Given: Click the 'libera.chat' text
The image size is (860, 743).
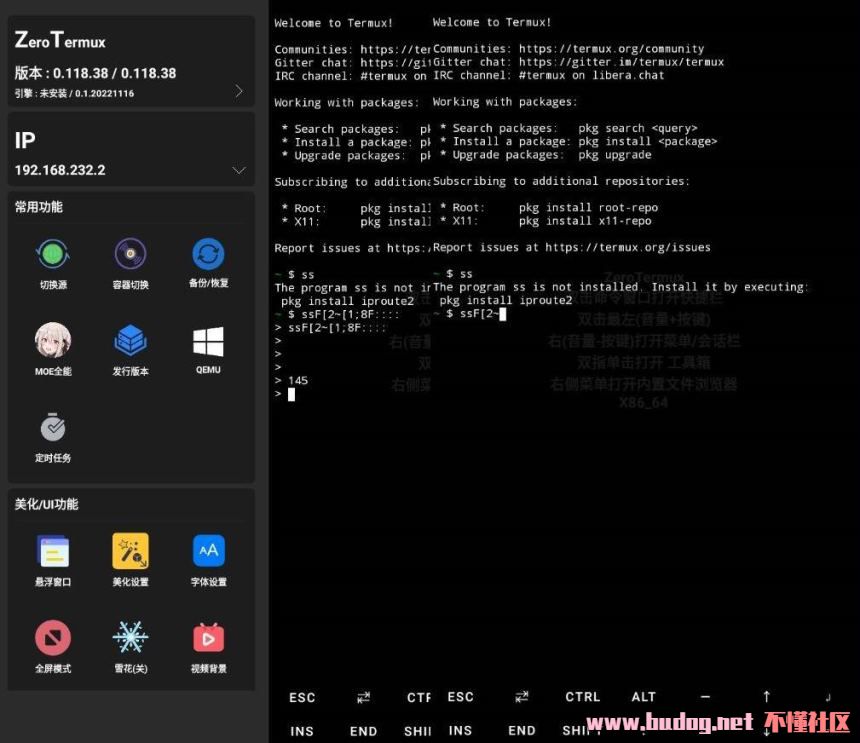Looking at the screenshot, I should coord(629,75).
